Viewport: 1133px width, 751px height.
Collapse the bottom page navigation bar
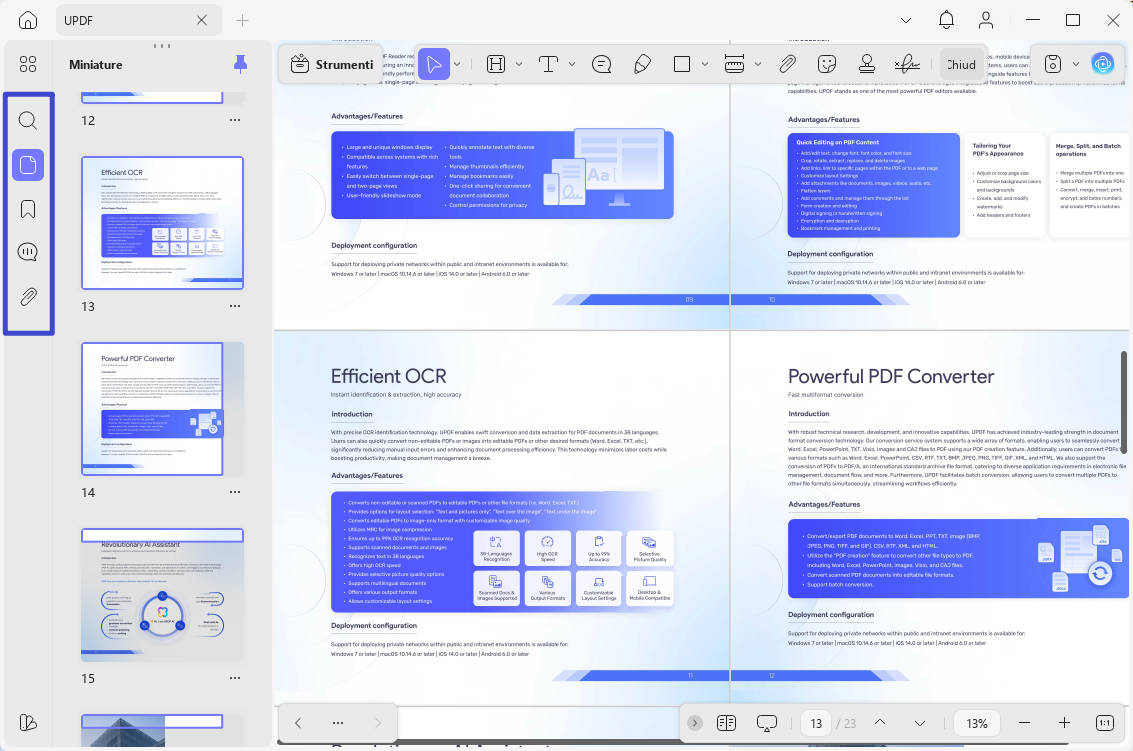click(x=694, y=723)
